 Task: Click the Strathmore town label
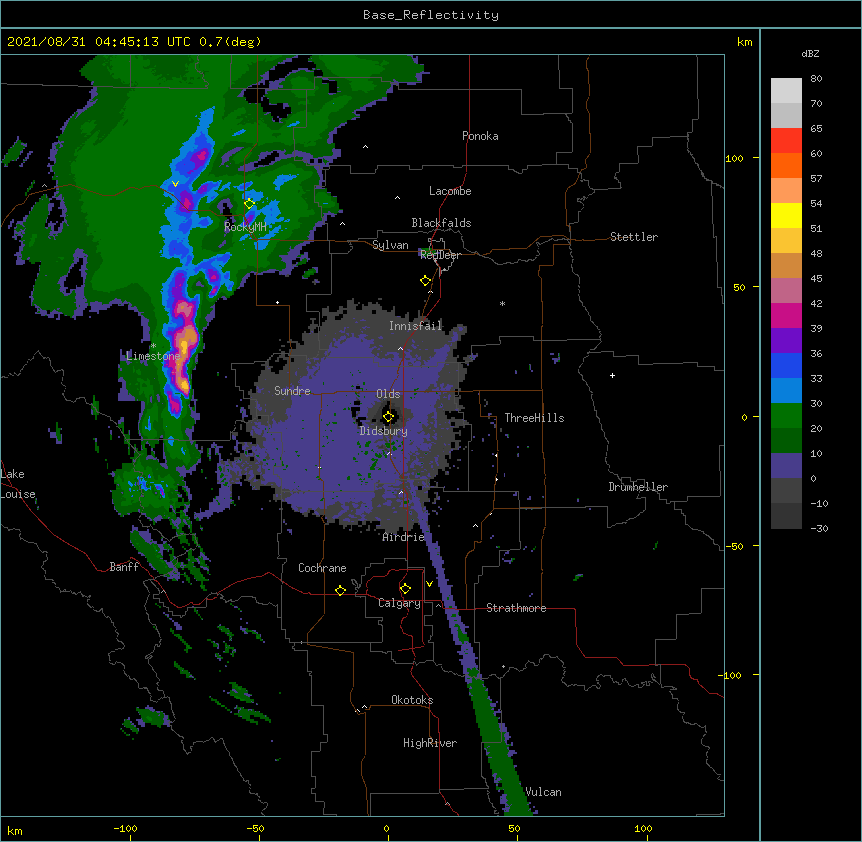pyautogui.click(x=516, y=608)
